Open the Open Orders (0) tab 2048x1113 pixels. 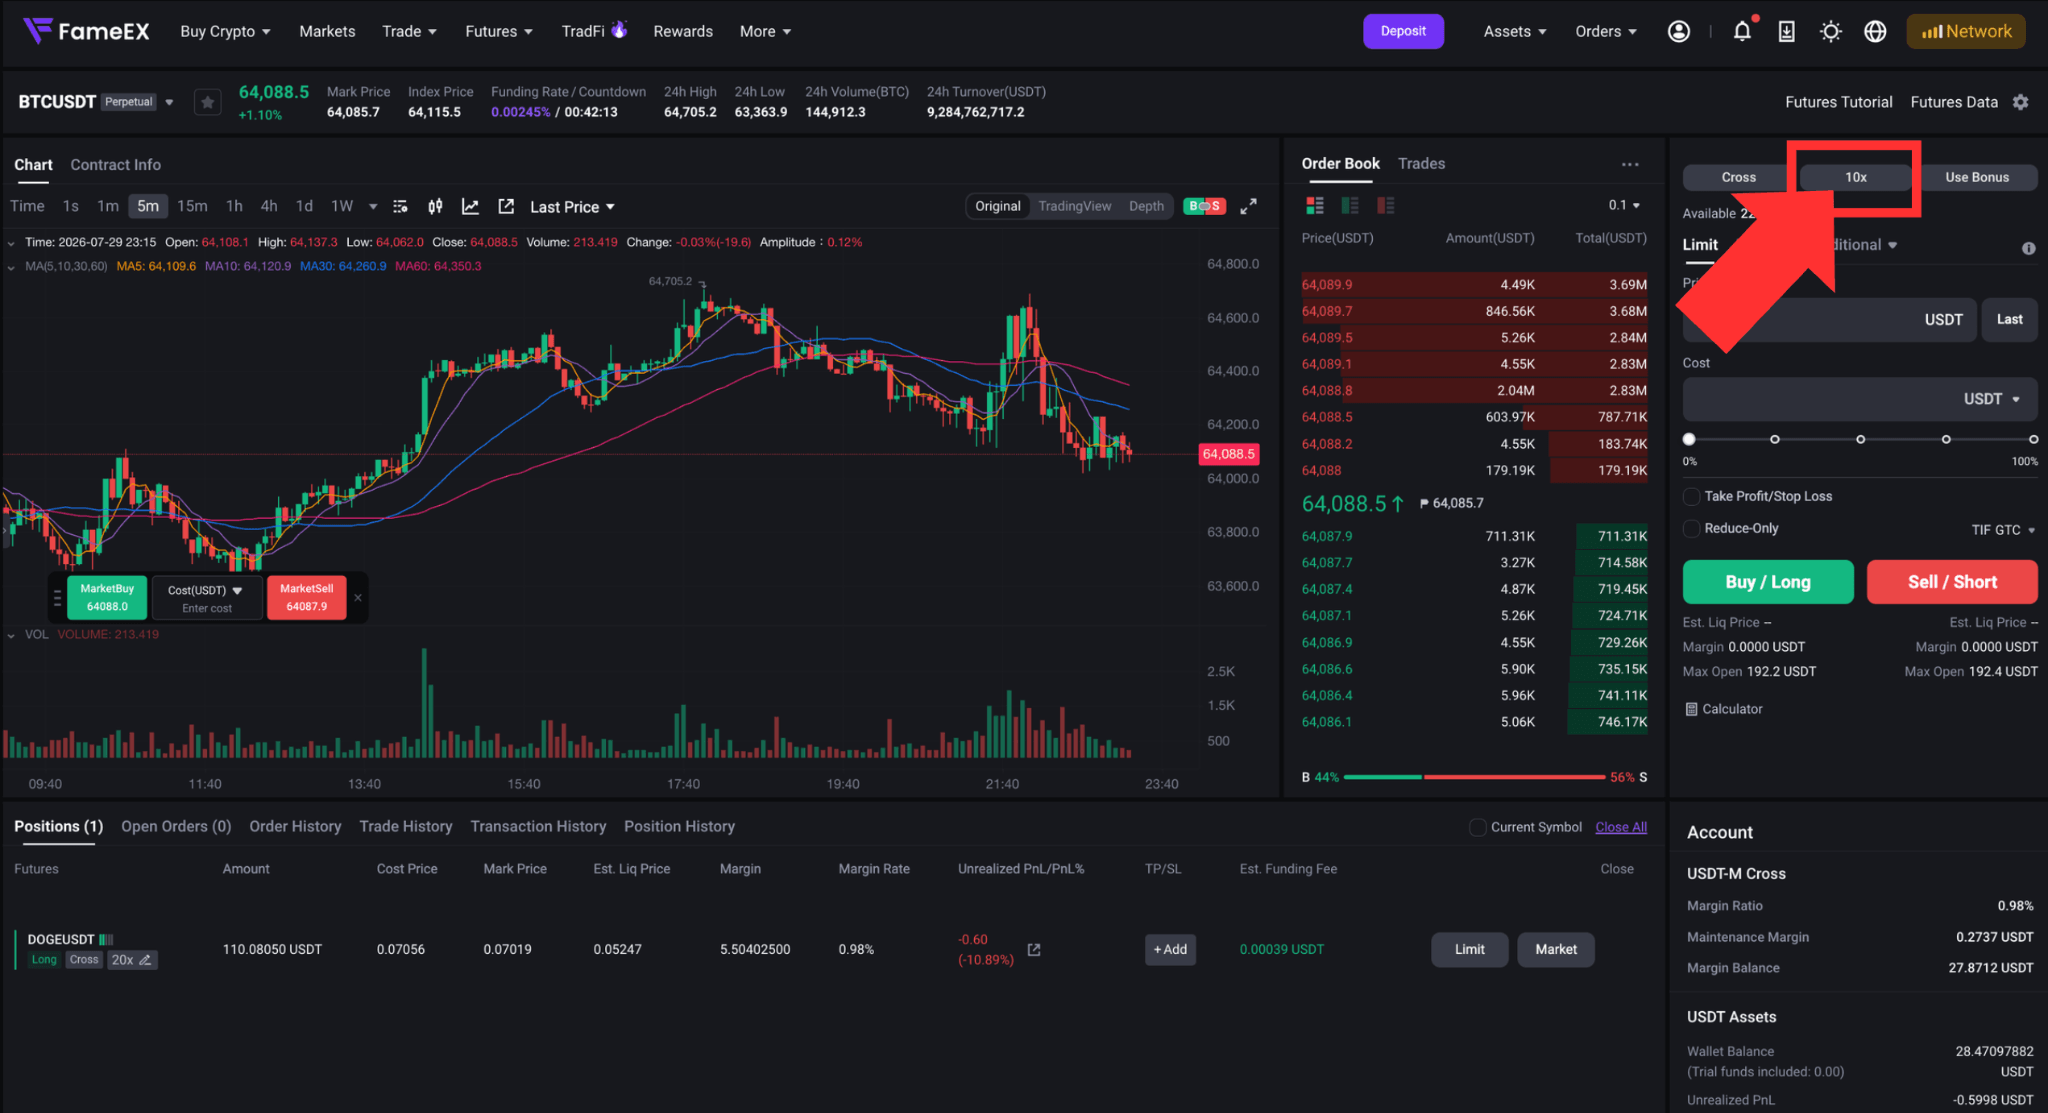pos(176,826)
